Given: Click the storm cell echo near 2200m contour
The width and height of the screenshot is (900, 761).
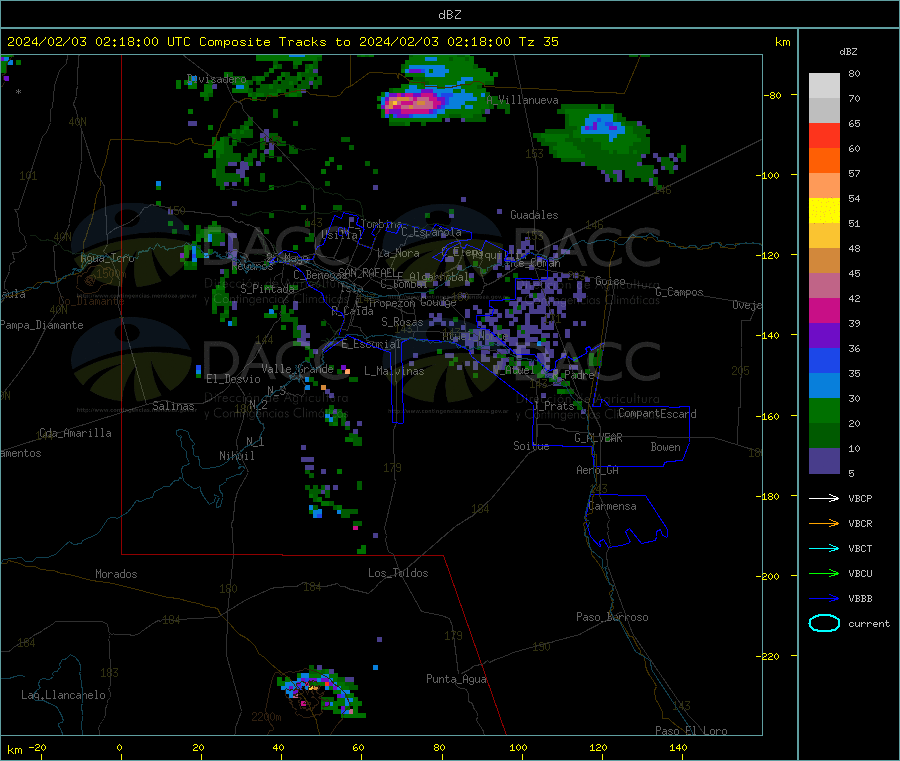Looking at the screenshot, I should (321, 693).
